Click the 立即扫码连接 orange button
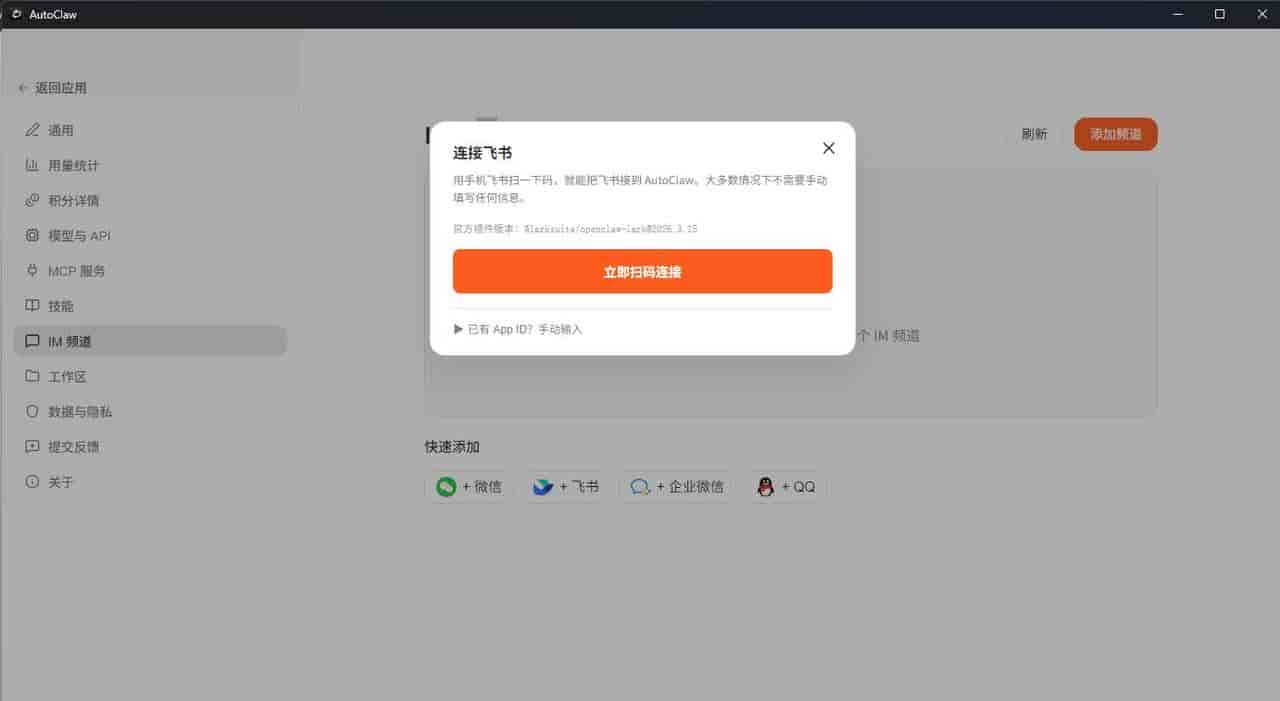The width and height of the screenshot is (1280, 701). click(x=642, y=271)
